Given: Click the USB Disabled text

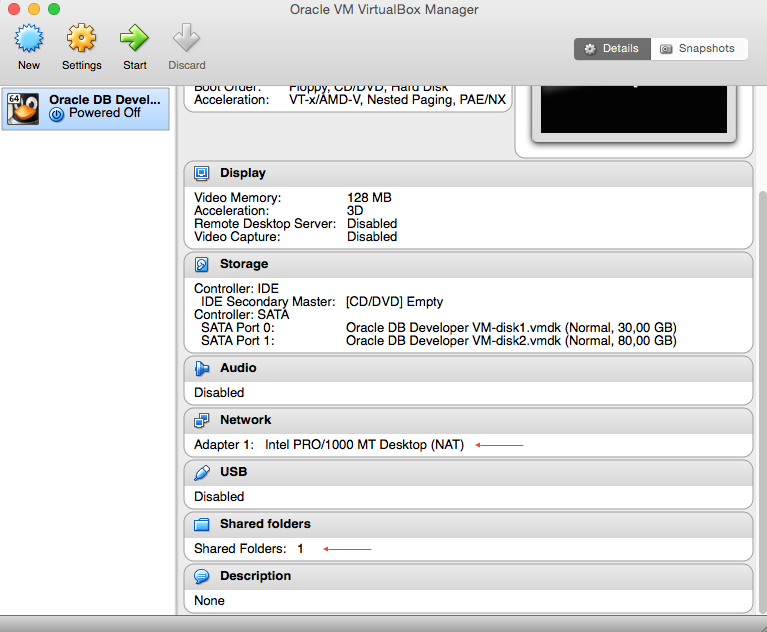Looking at the screenshot, I should pyautogui.click(x=219, y=497).
